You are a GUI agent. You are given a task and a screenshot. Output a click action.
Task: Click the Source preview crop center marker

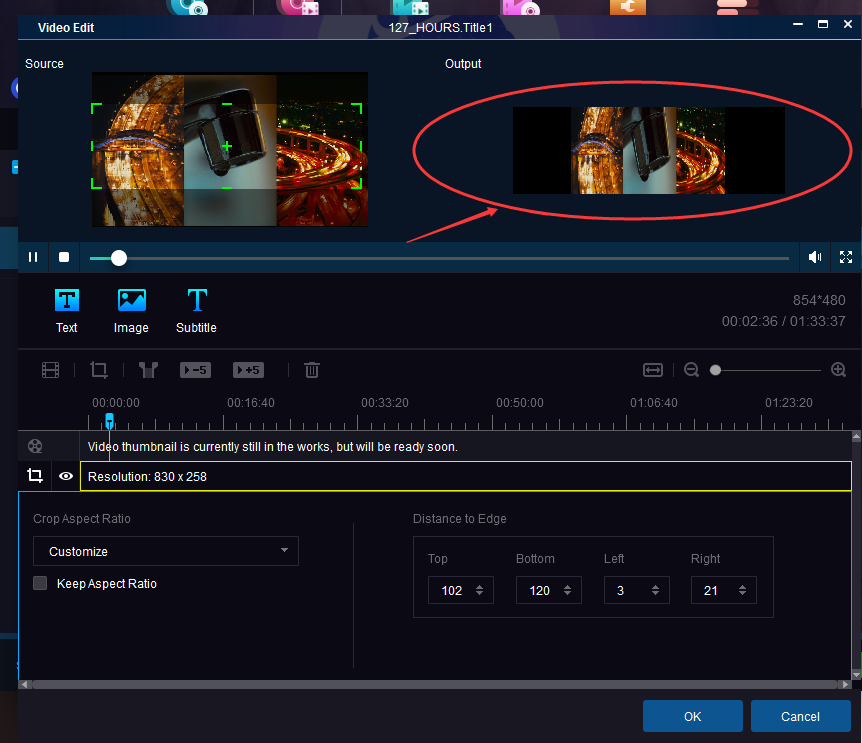coord(226,146)
